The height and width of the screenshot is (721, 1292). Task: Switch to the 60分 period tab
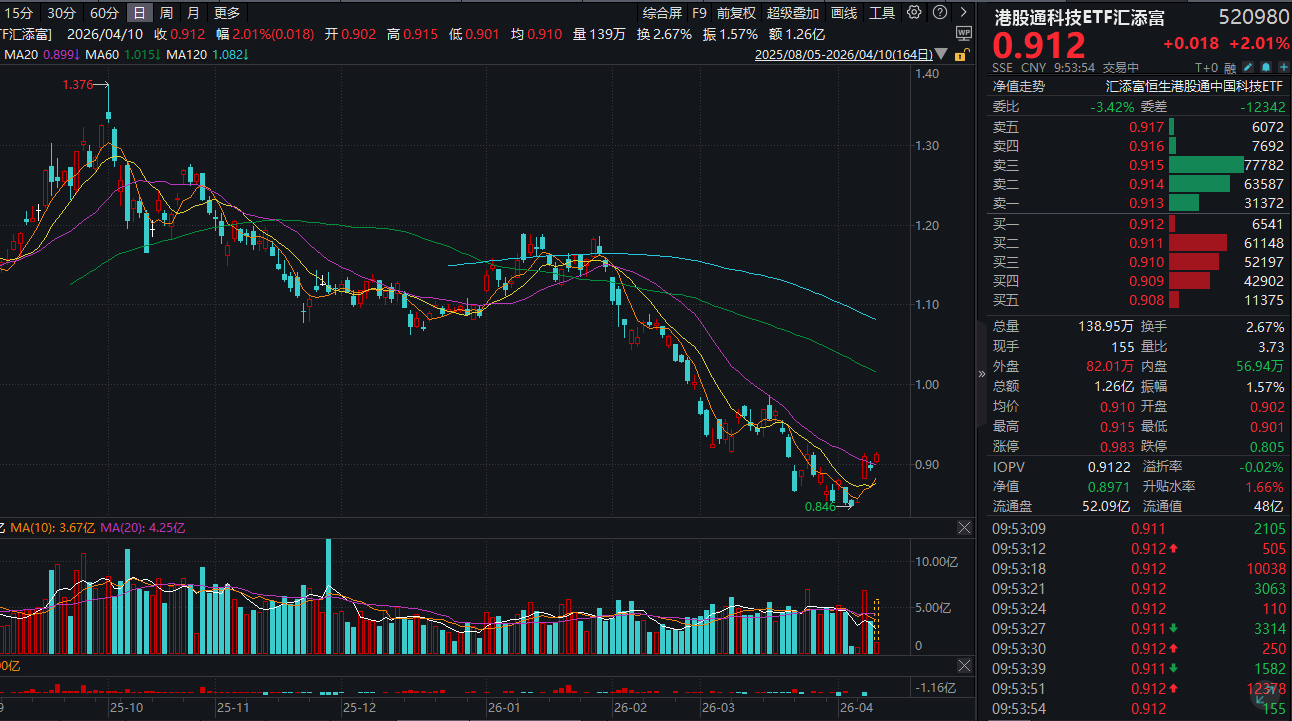pyautogui.click(x=104, y=13)
